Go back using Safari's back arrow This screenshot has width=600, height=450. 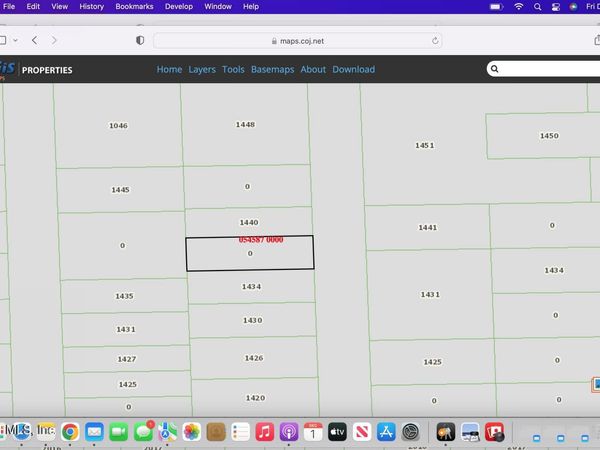coord(34,40)
